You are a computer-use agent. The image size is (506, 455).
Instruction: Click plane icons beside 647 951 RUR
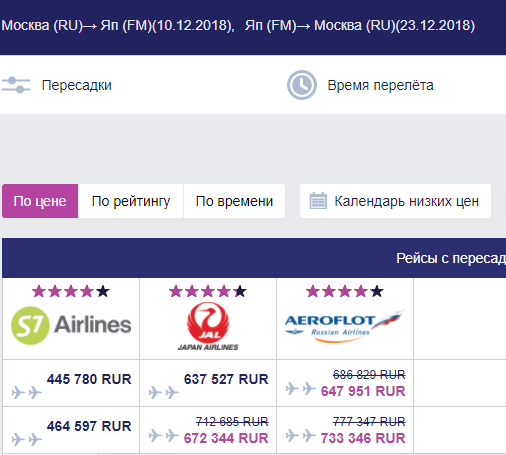click(301, 388)
